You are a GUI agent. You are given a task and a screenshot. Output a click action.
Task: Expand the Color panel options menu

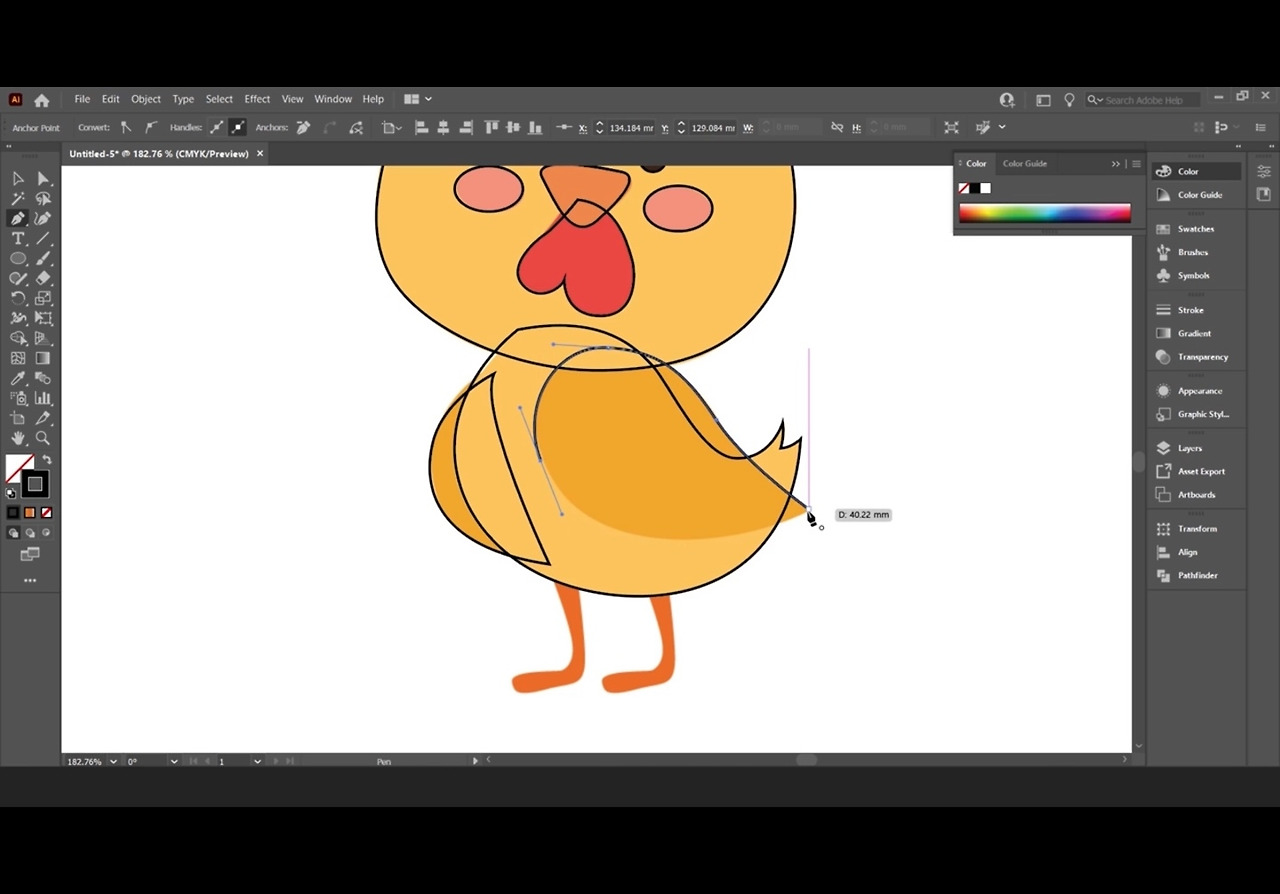tap(1136, 164)
